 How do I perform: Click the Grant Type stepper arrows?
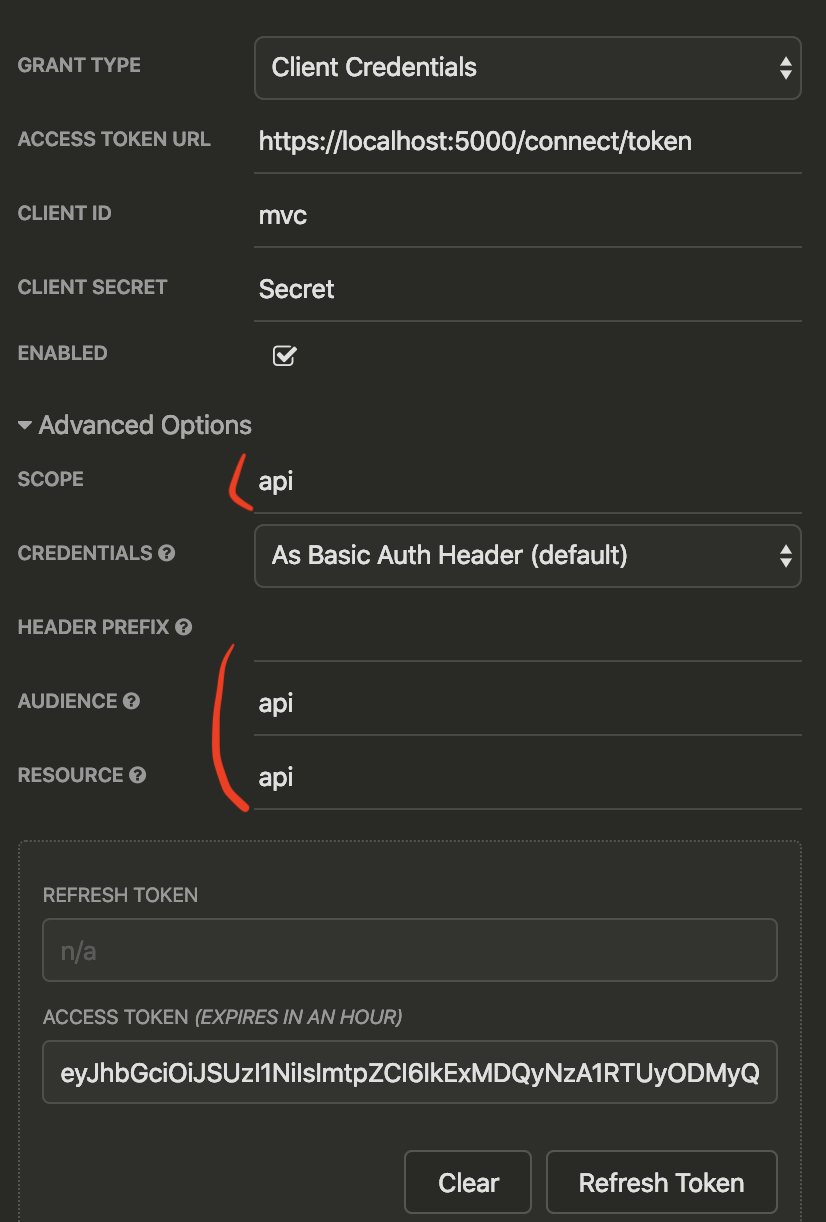coord(785,68)
